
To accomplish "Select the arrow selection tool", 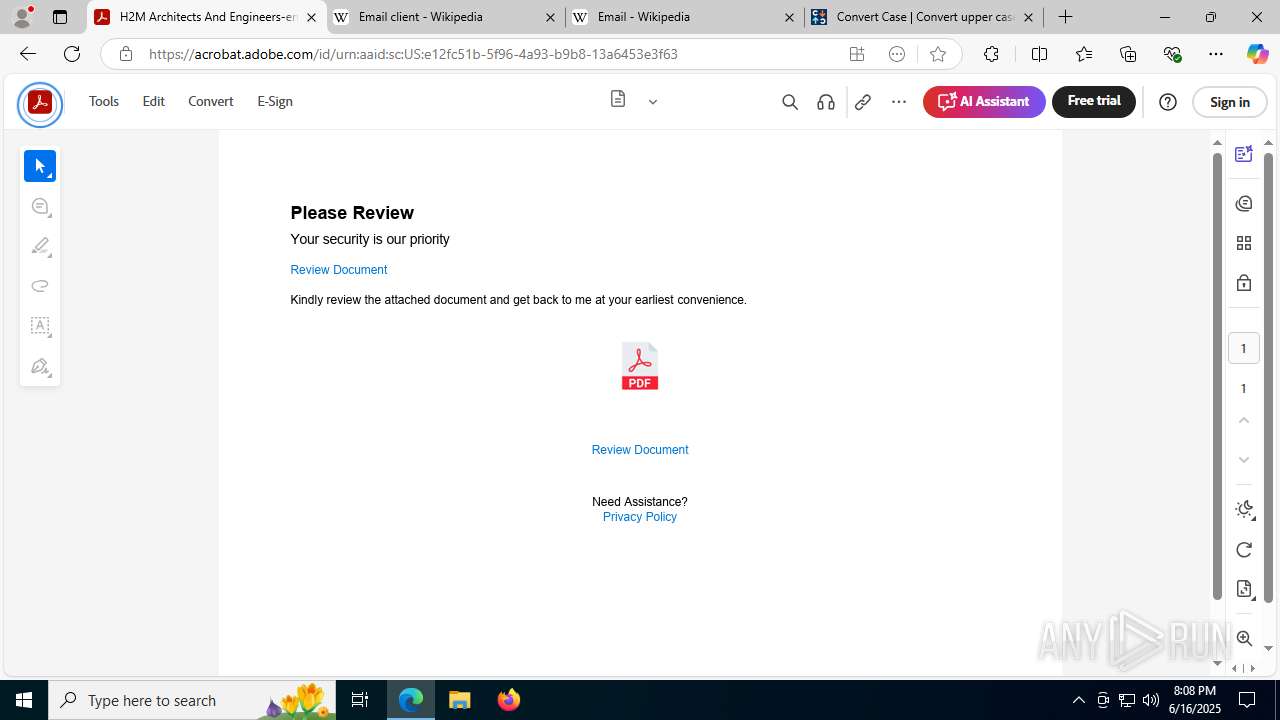I will point(40,166).
